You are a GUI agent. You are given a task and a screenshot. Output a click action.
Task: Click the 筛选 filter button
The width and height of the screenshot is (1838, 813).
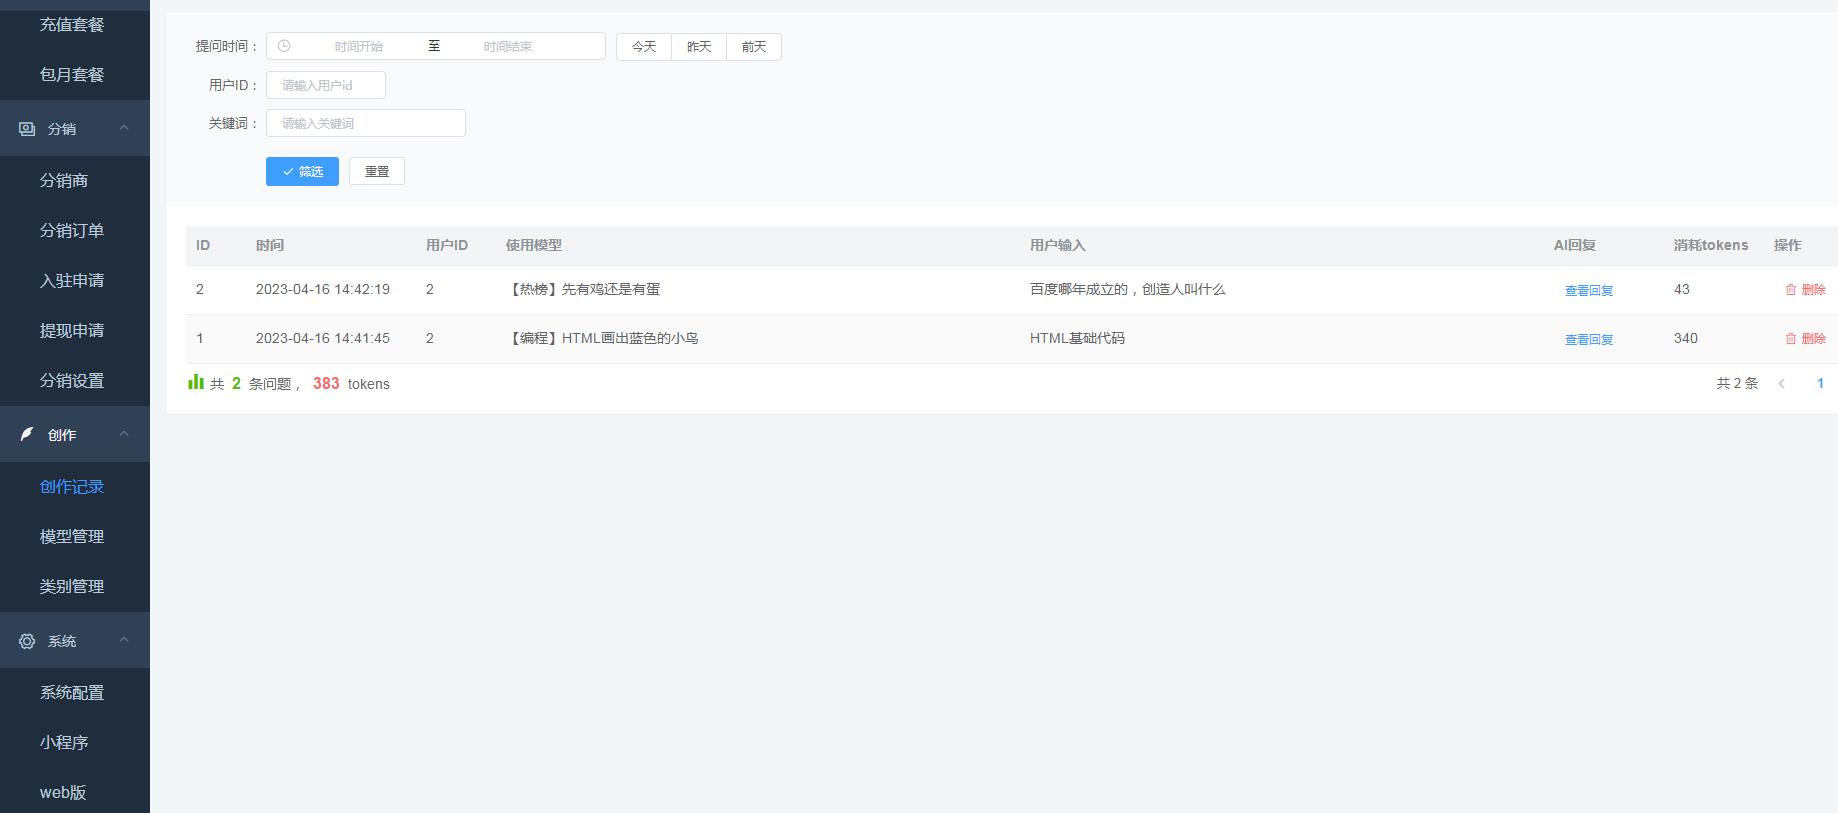click(x=302, y=171)
